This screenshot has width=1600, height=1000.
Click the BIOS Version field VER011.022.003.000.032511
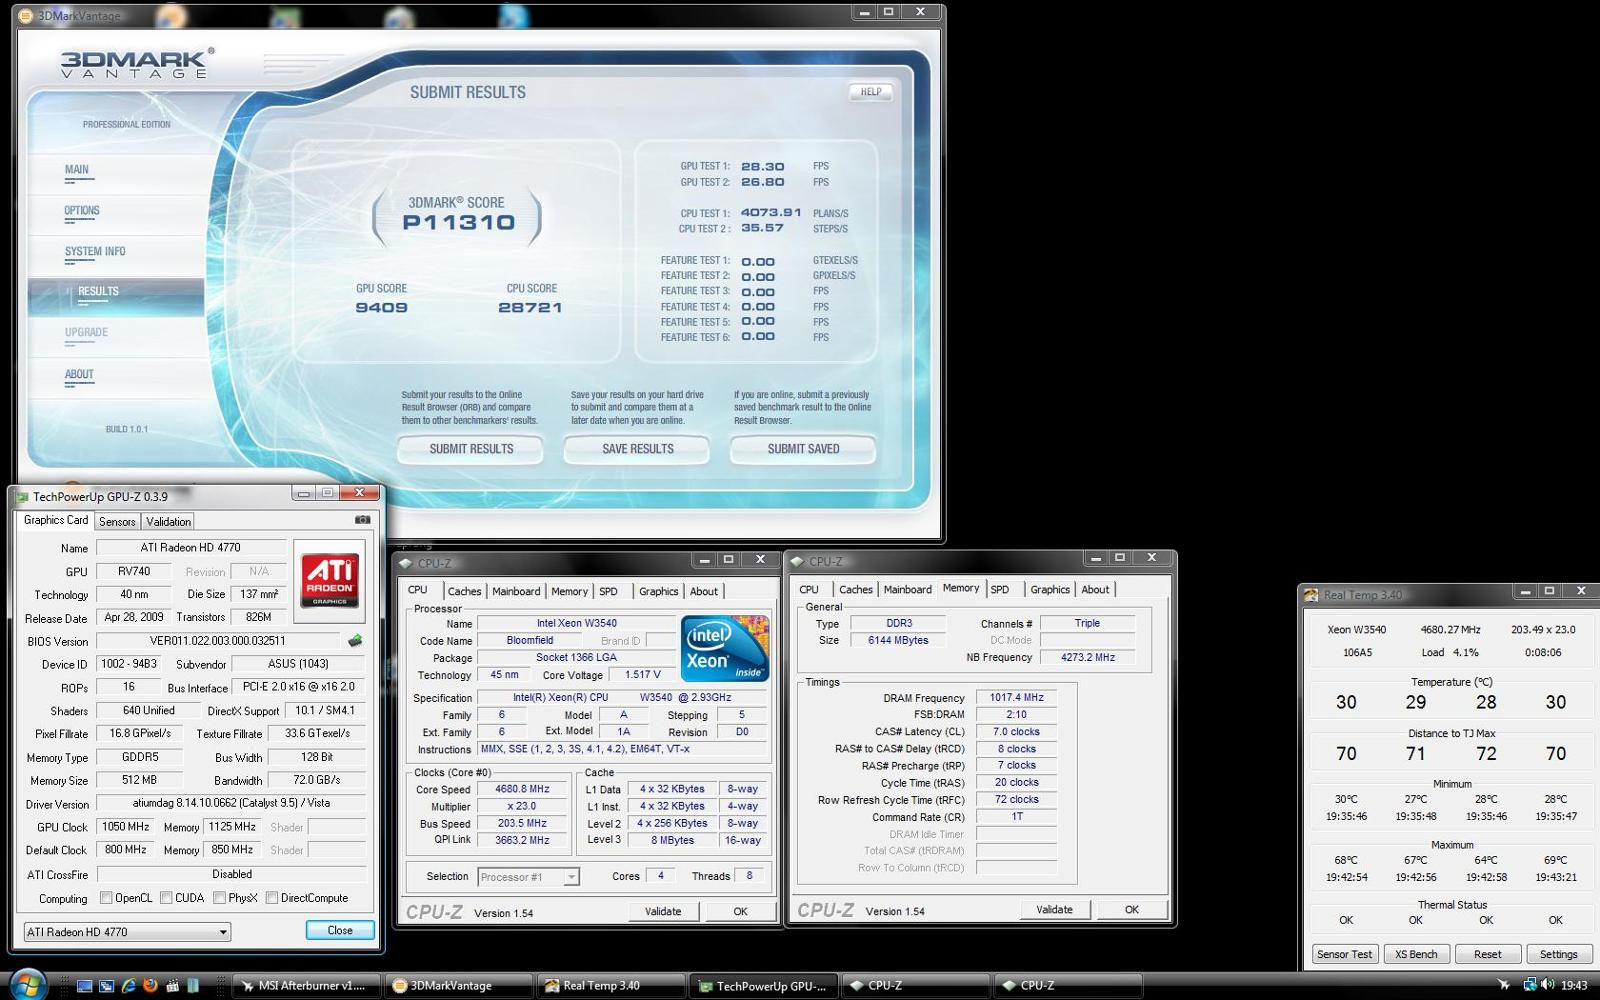point(218,641)
